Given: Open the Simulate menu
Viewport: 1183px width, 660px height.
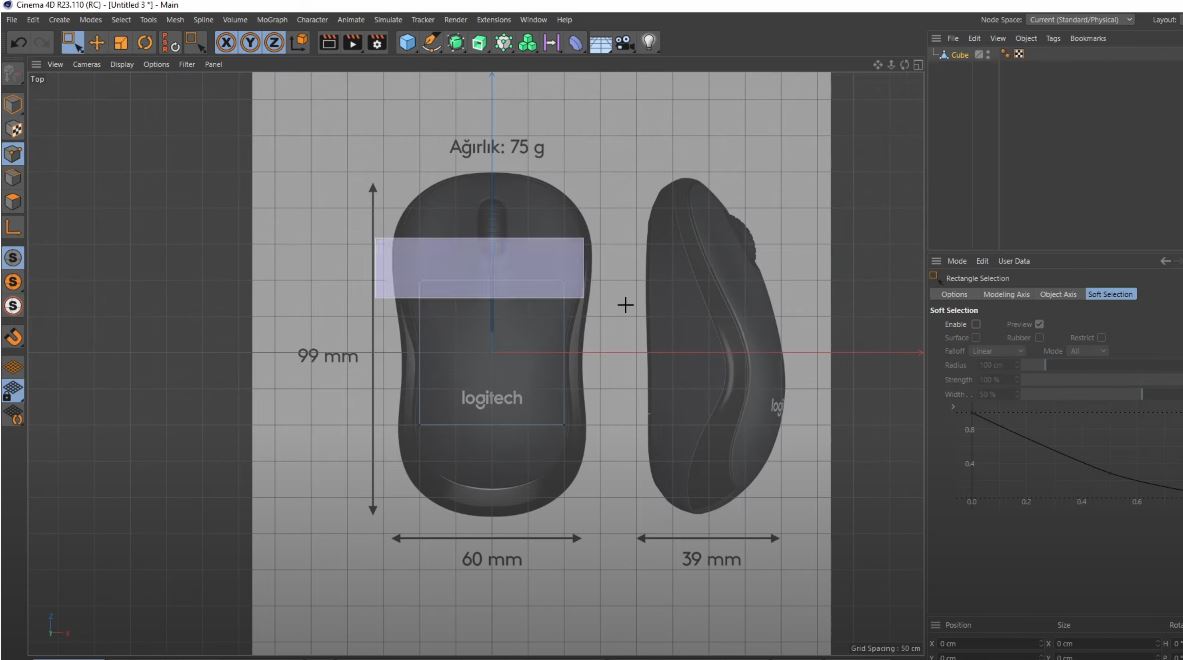Looking at the screenshot, I should coord(388,20).
